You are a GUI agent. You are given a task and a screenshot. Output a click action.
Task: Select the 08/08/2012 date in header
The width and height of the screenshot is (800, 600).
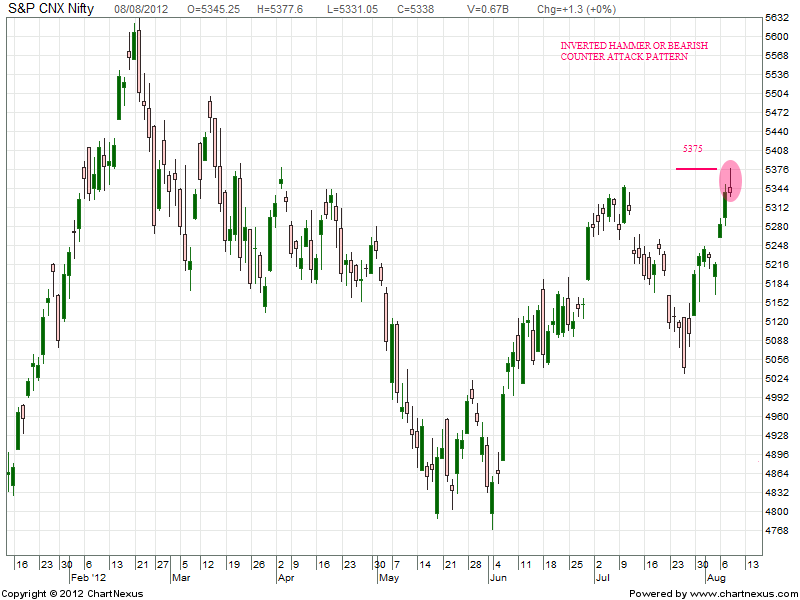(x=141, y=9)
